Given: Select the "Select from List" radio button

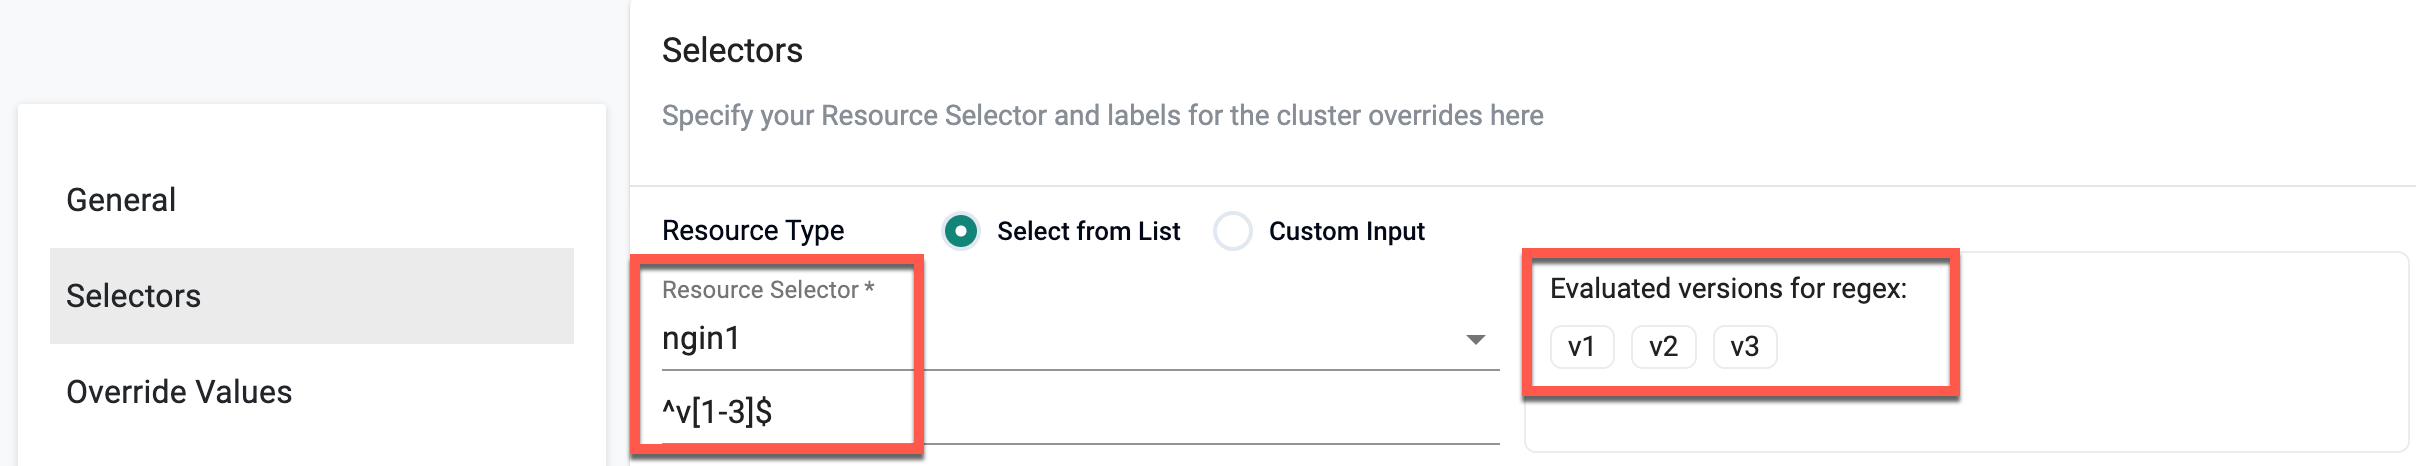Looking at the screenshot, I should (x=961, y=232).
